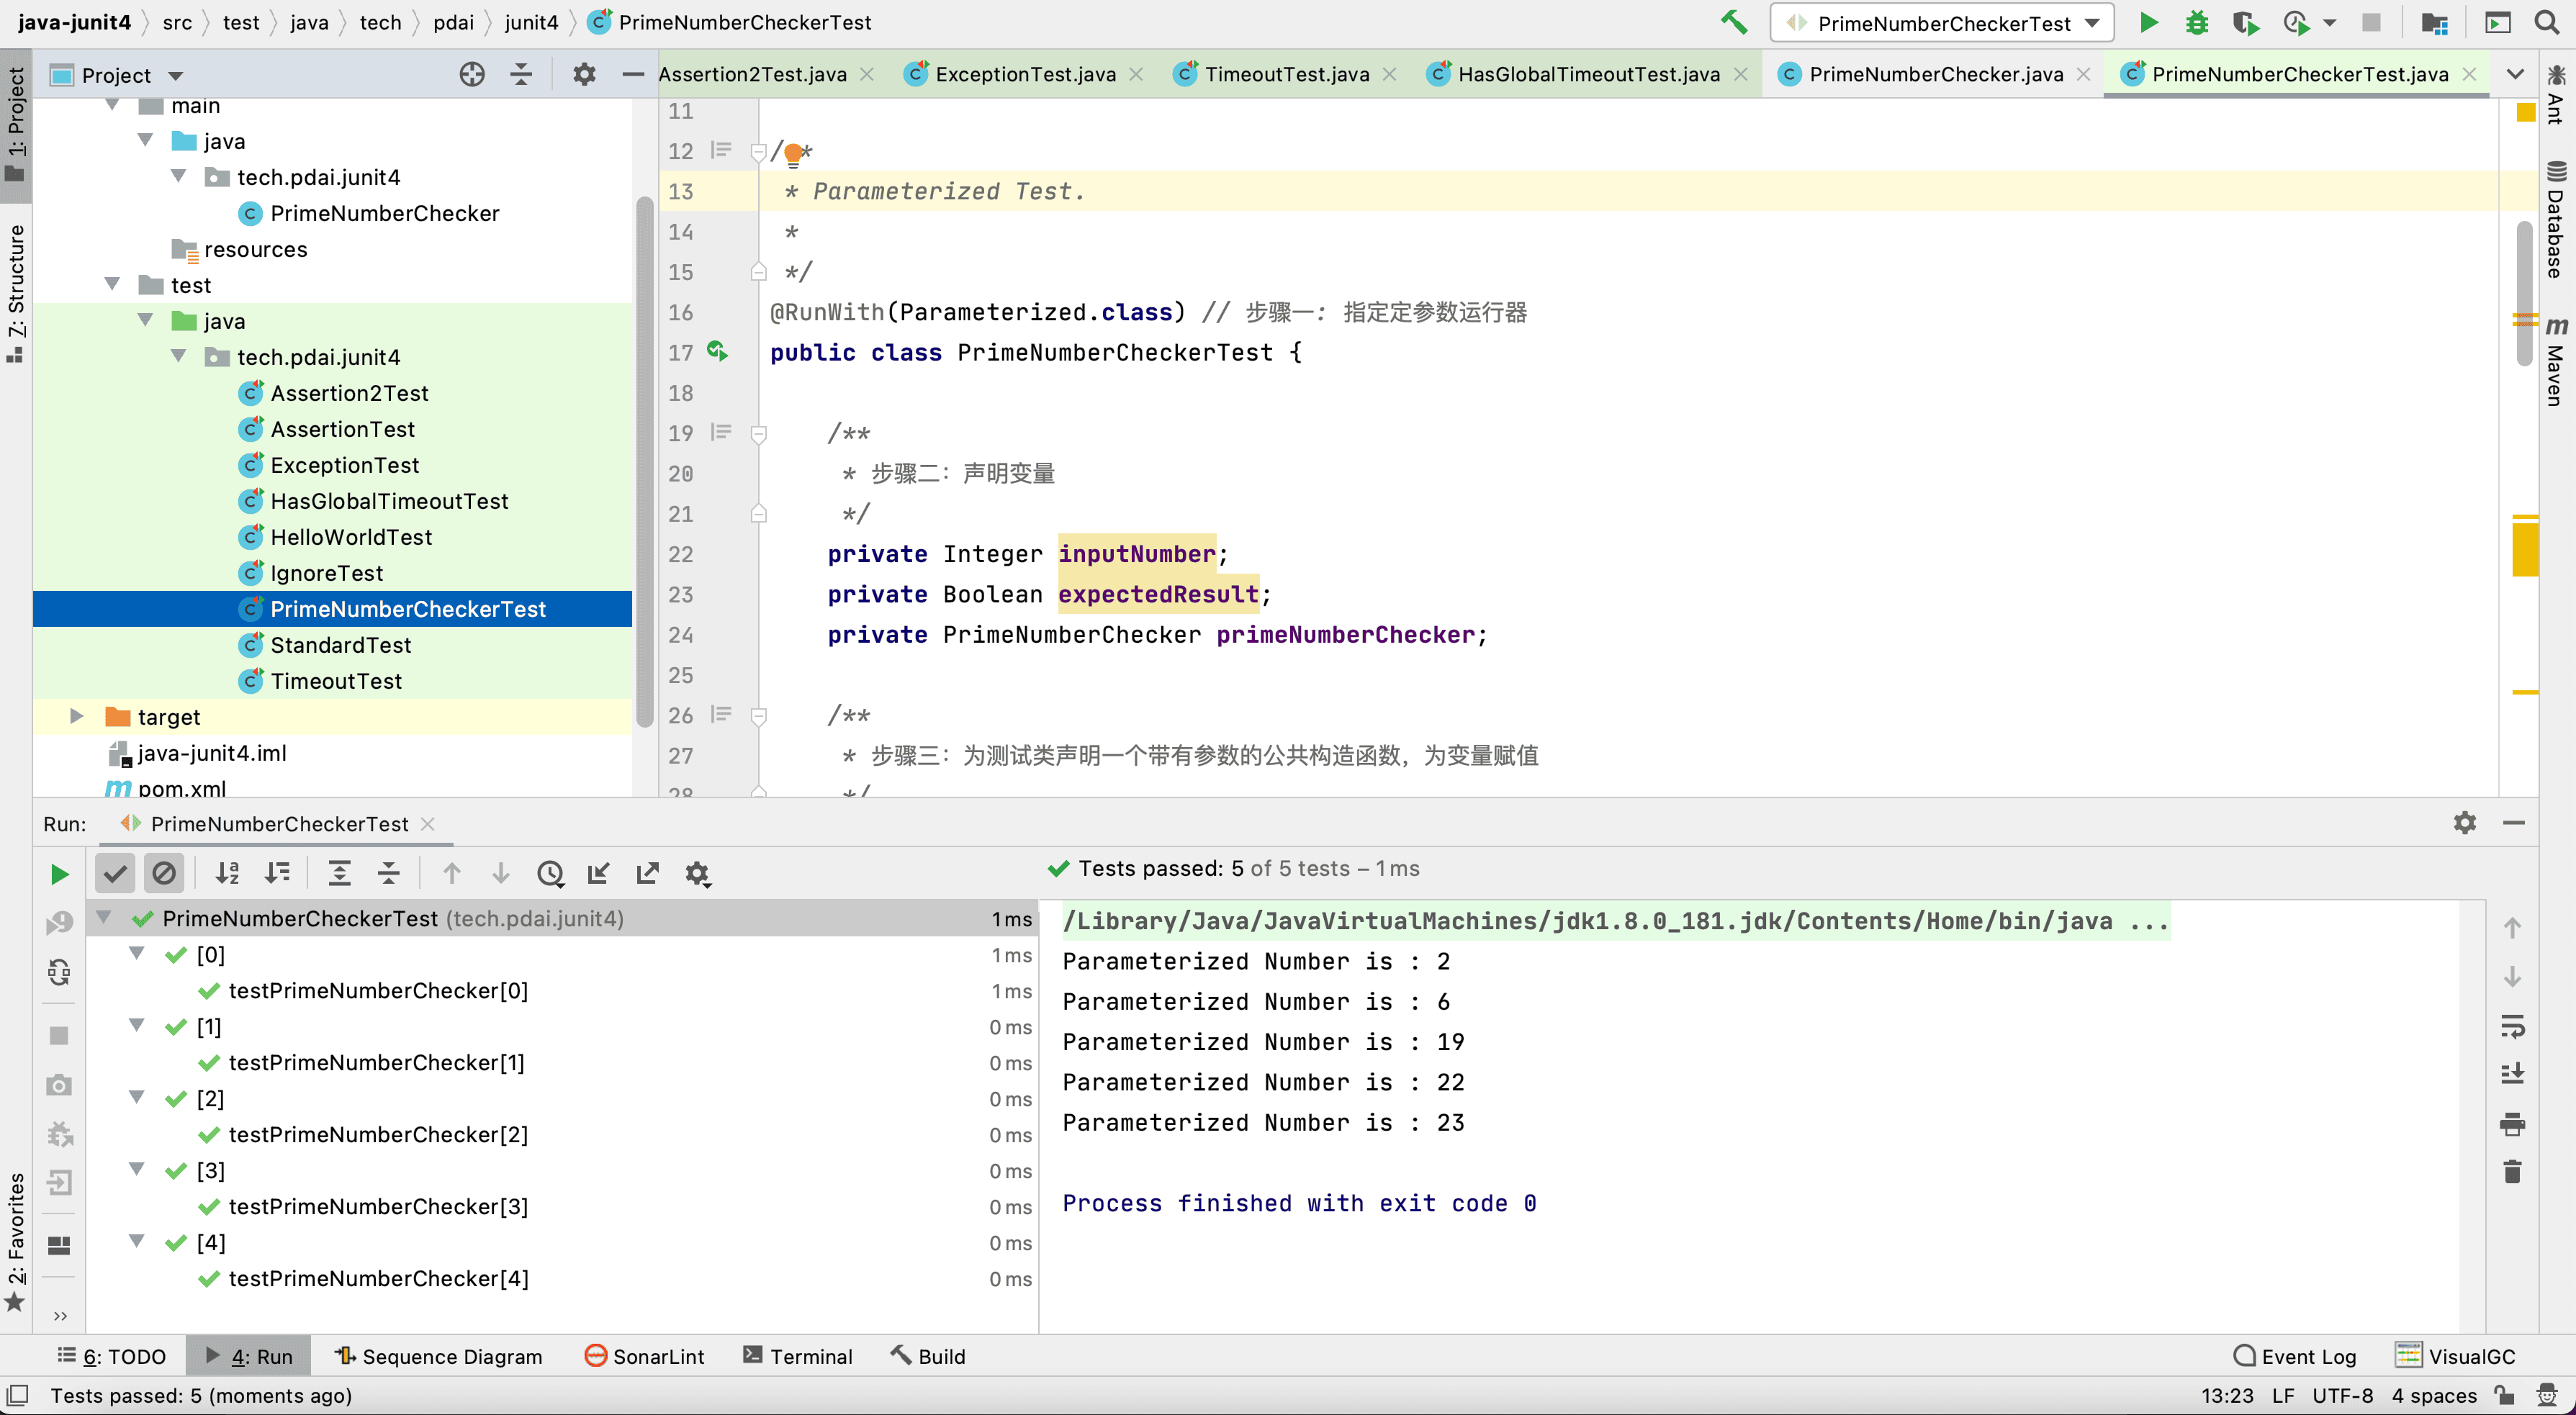
Task: Toggle Show Passed tests checkmark button
Action: [115, 873]
